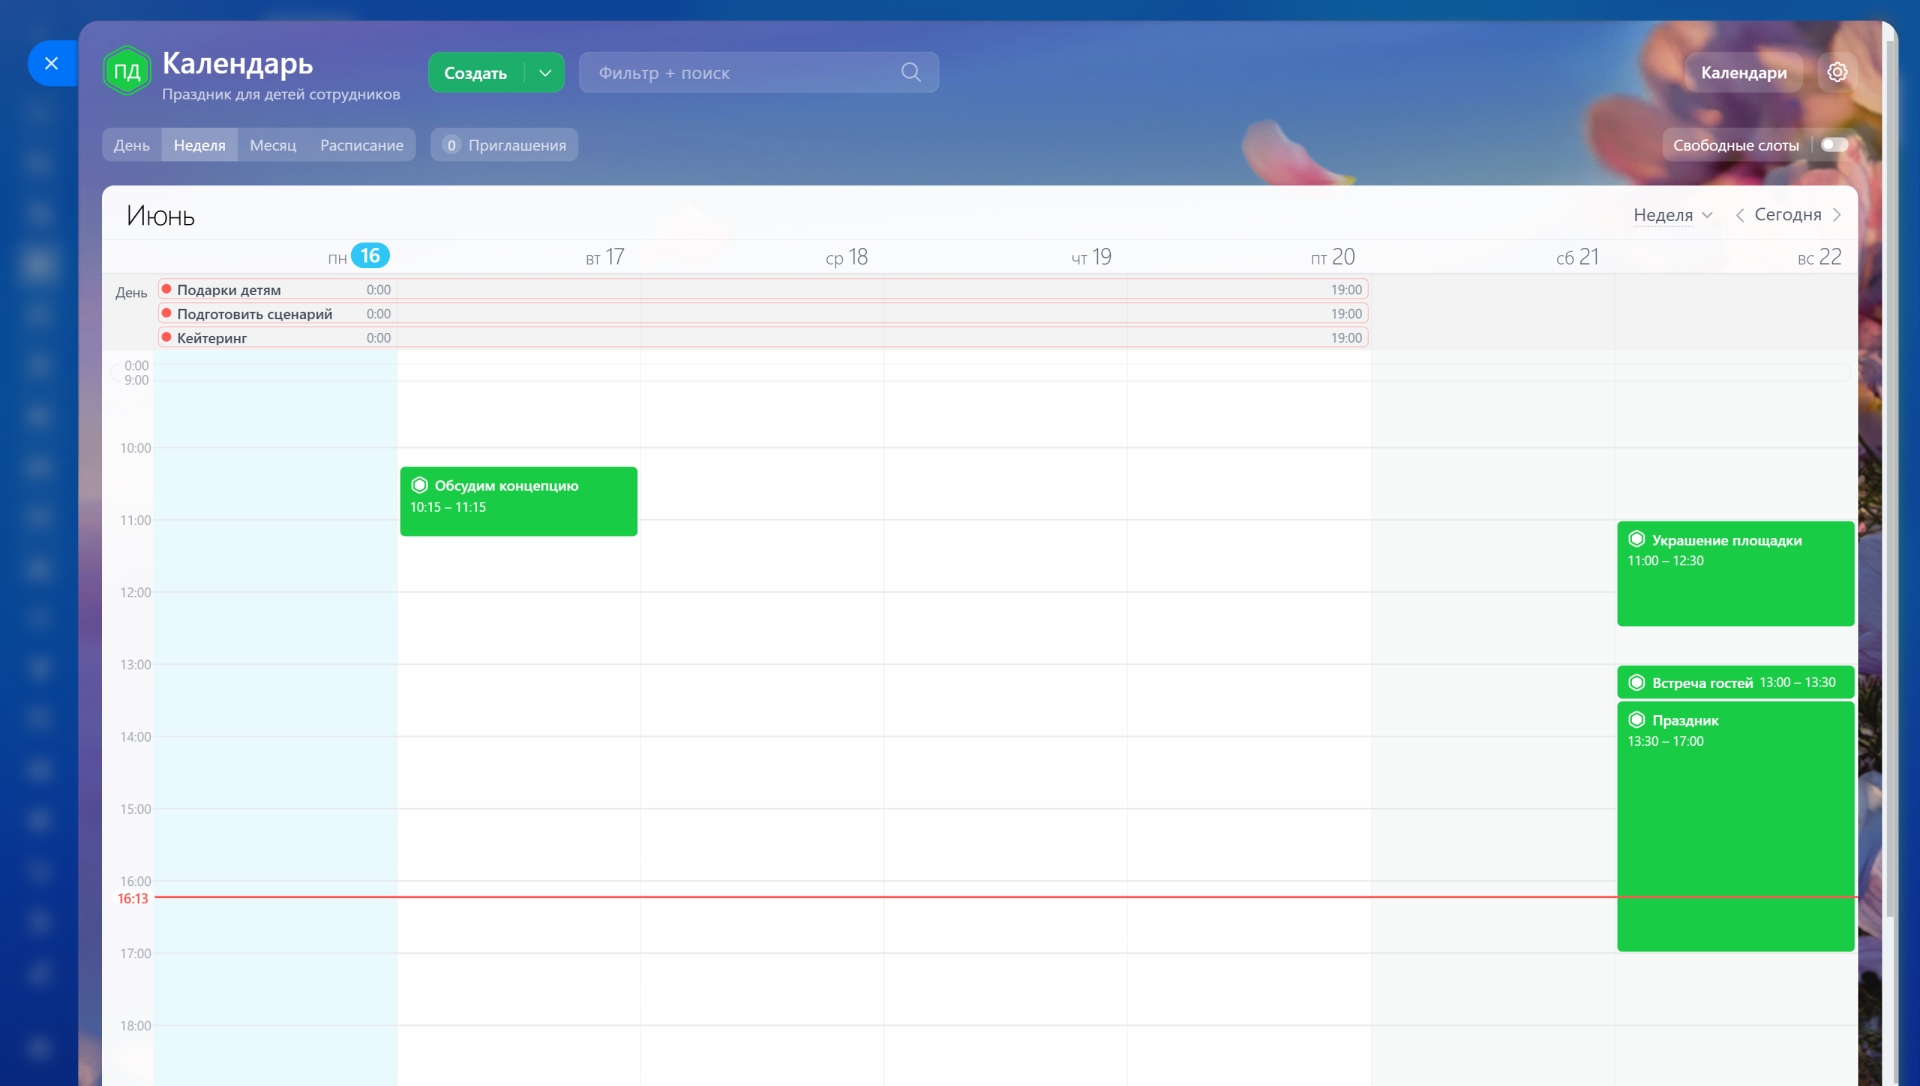Click status circle on Встреча гостей event

point(1637,683)
